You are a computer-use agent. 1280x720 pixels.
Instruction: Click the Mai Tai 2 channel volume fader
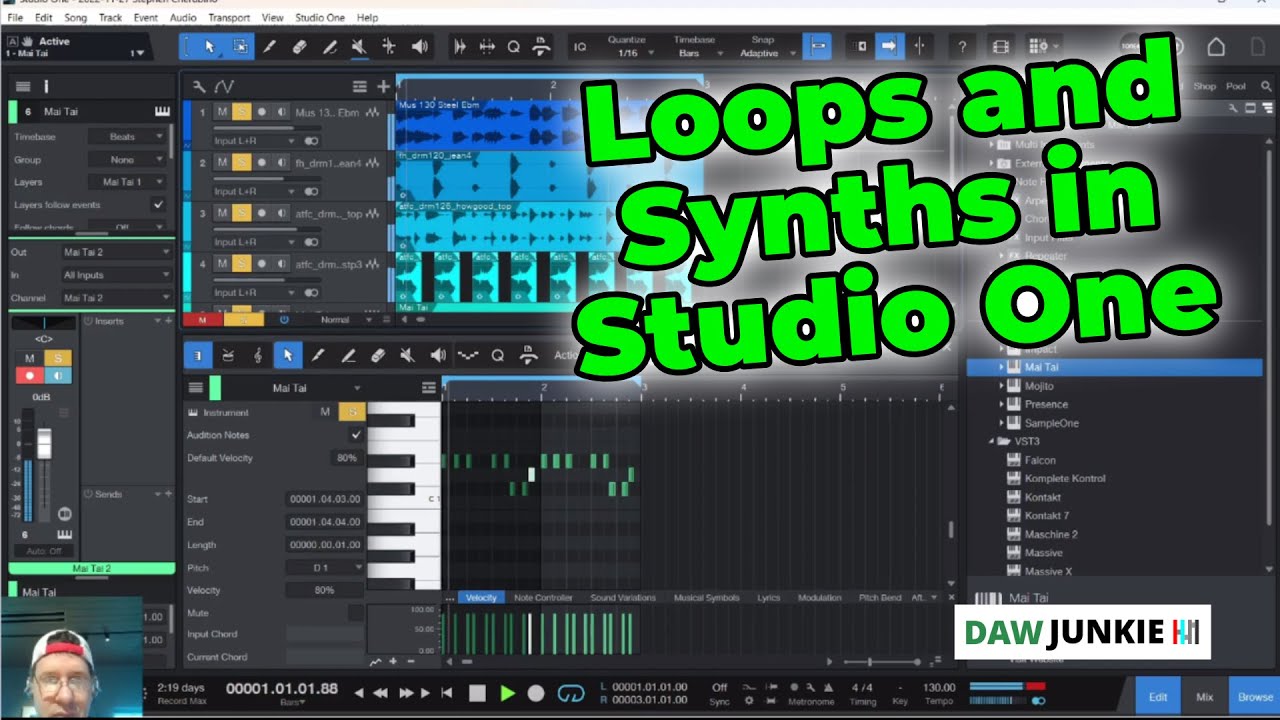43,444
